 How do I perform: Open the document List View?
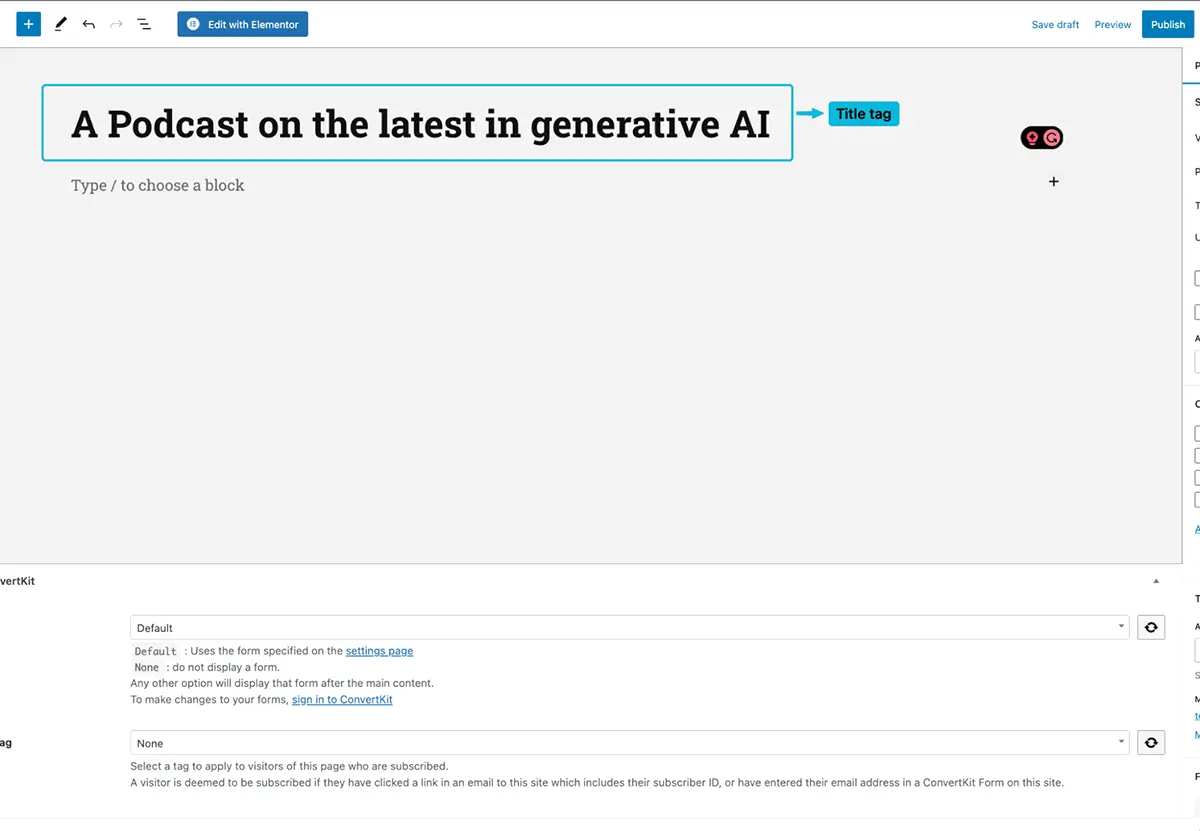tap(144, 23)
